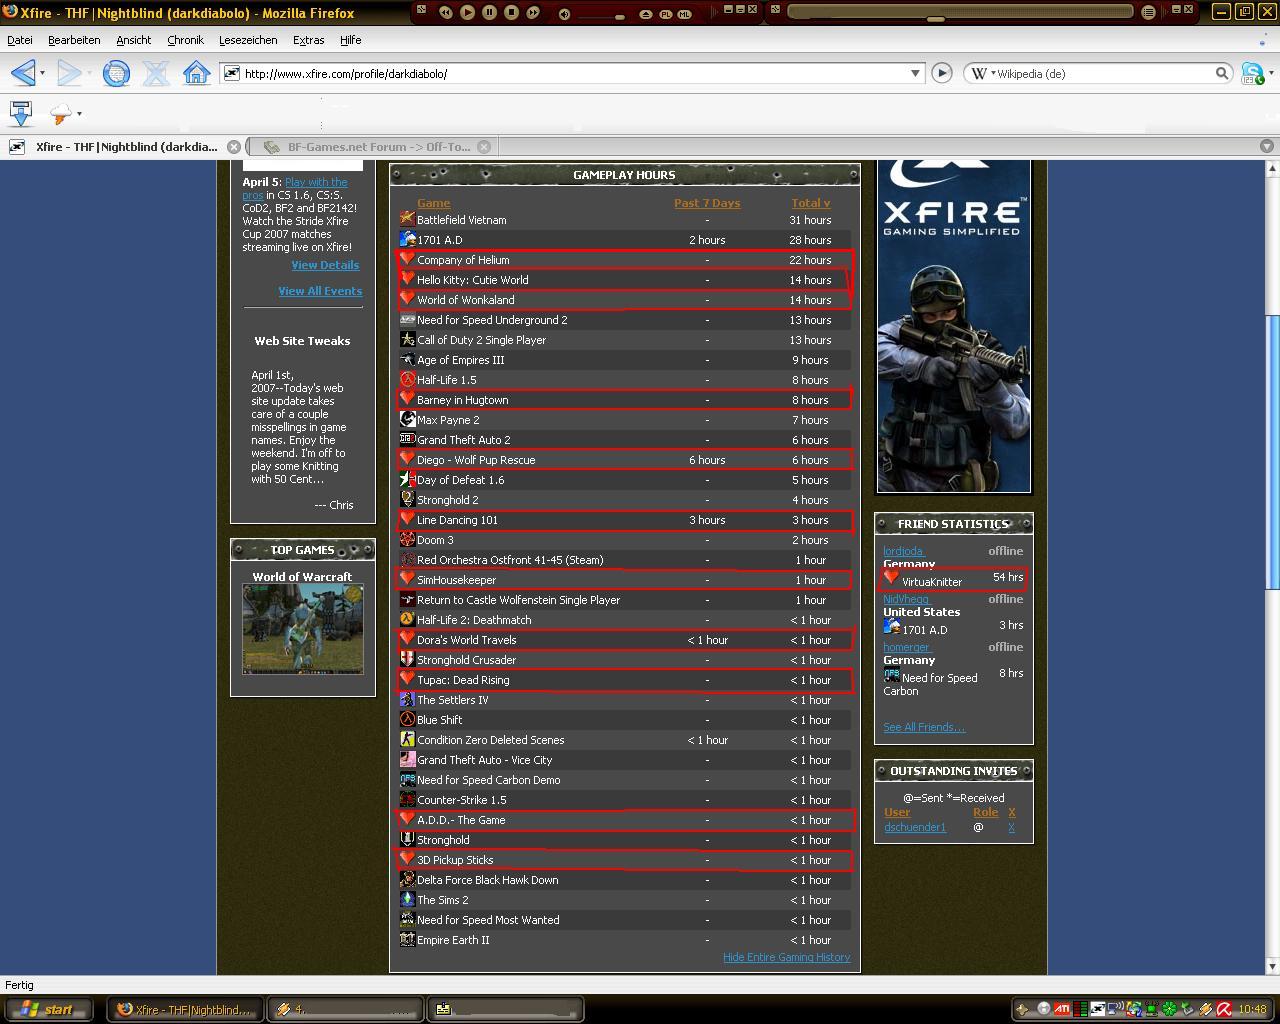Click the Winamp playlist list icon

pos(1148,12)
